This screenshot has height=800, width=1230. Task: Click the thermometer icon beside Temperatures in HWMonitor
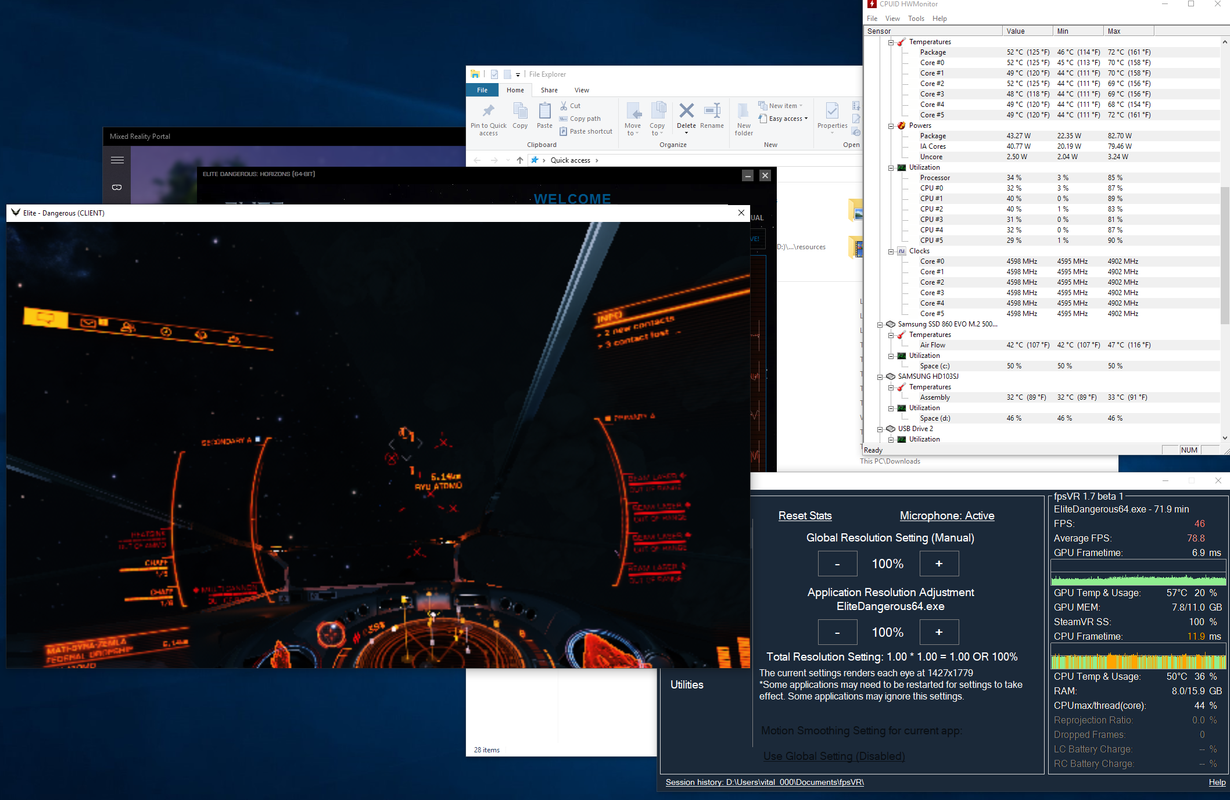click(900, 42)
